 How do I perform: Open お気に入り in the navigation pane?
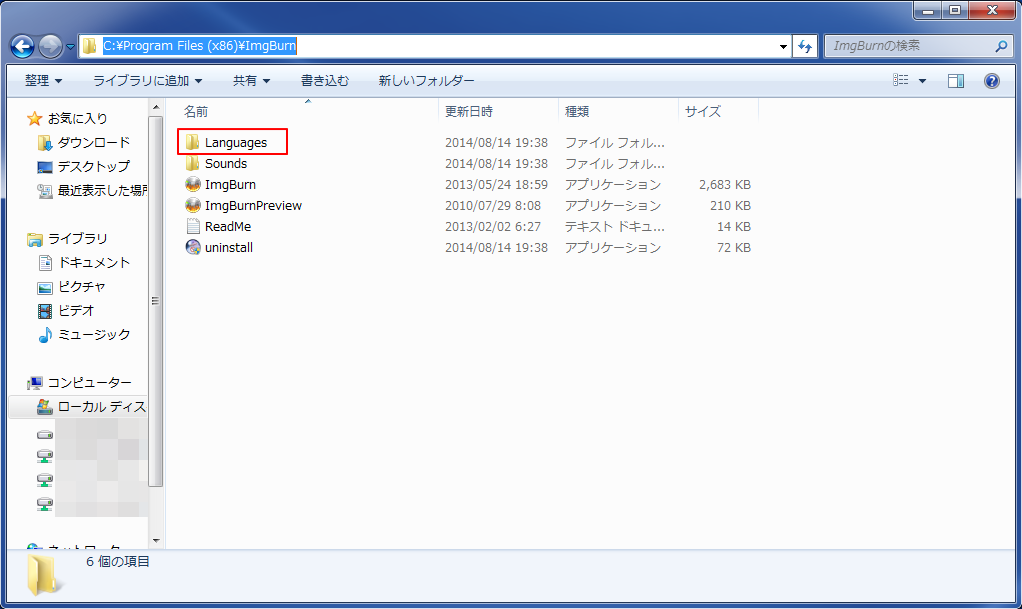78,118
